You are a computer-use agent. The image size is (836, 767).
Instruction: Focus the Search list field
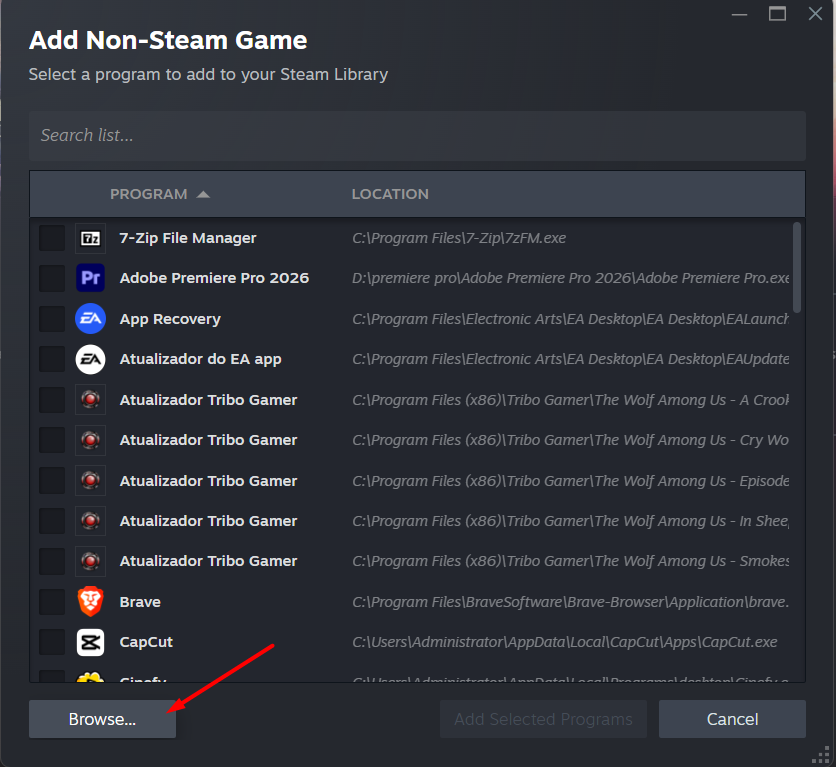417,135
